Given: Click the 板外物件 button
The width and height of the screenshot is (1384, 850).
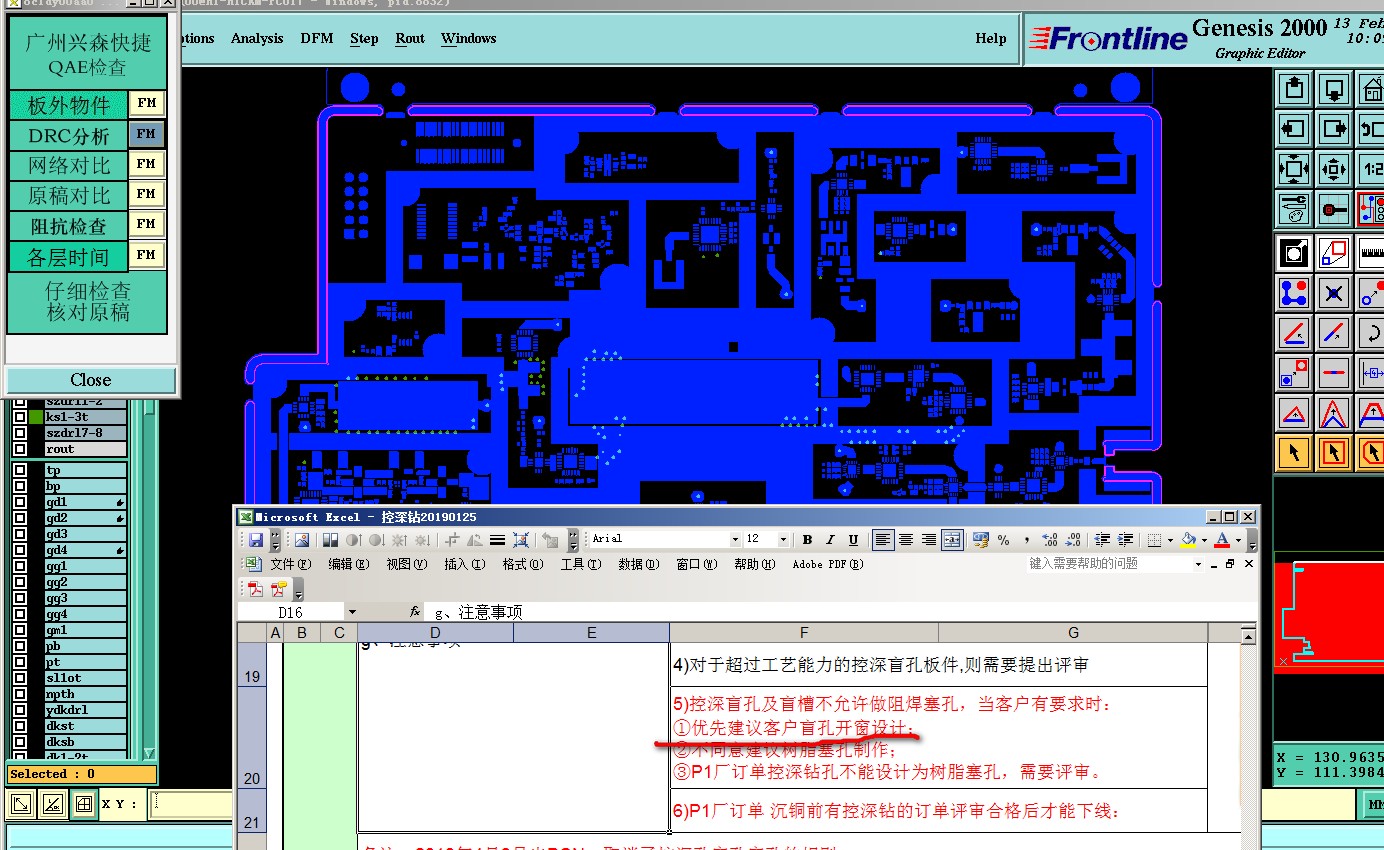Looking at the screenshot, I should pyautogui.click(x=69, y=104).
